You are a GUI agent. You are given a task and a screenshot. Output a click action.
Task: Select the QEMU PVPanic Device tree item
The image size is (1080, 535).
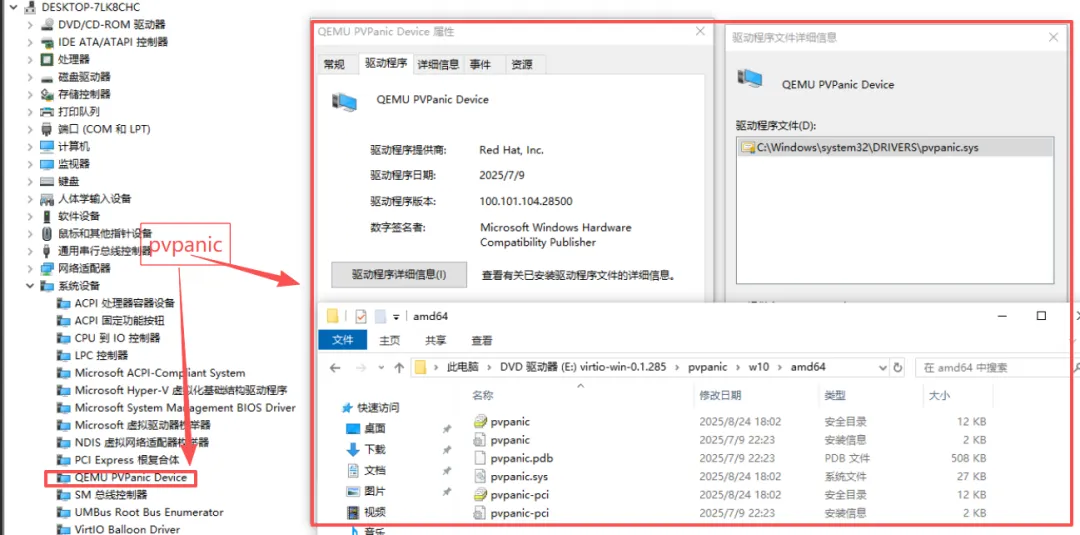click(130, 477)
